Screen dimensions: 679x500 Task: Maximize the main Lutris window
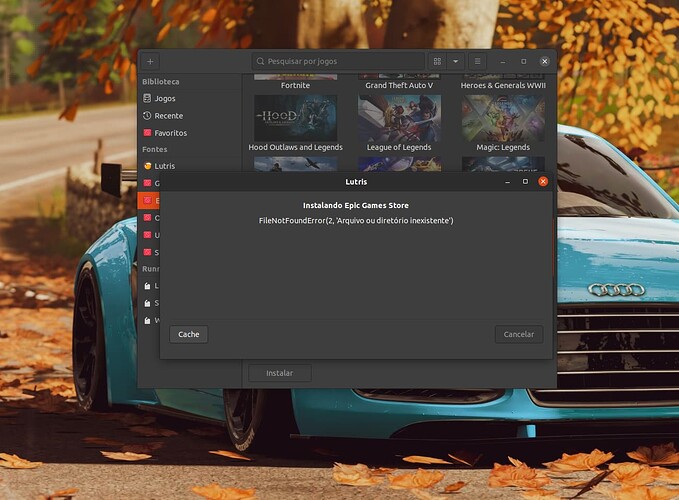pos(524,61)
